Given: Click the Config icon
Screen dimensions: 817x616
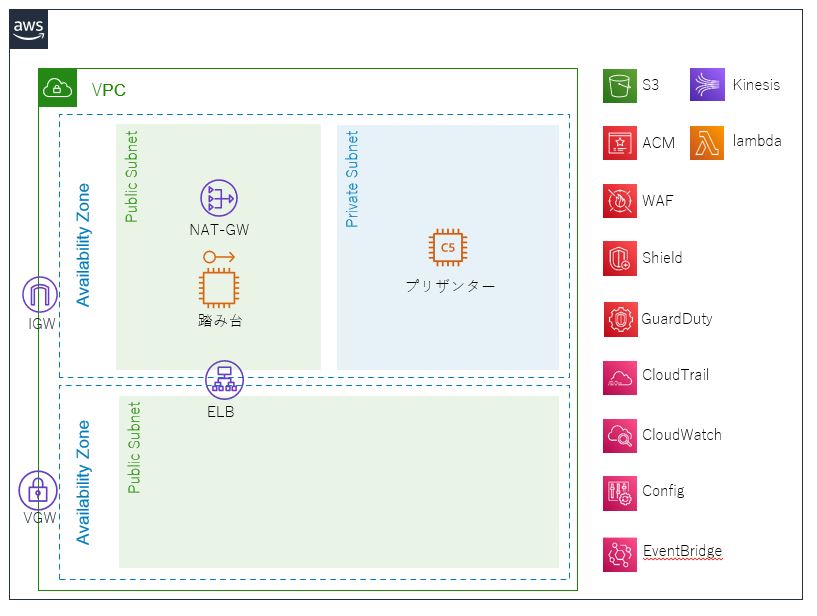Looking at the screenshot, I should [x=620, y=493].
